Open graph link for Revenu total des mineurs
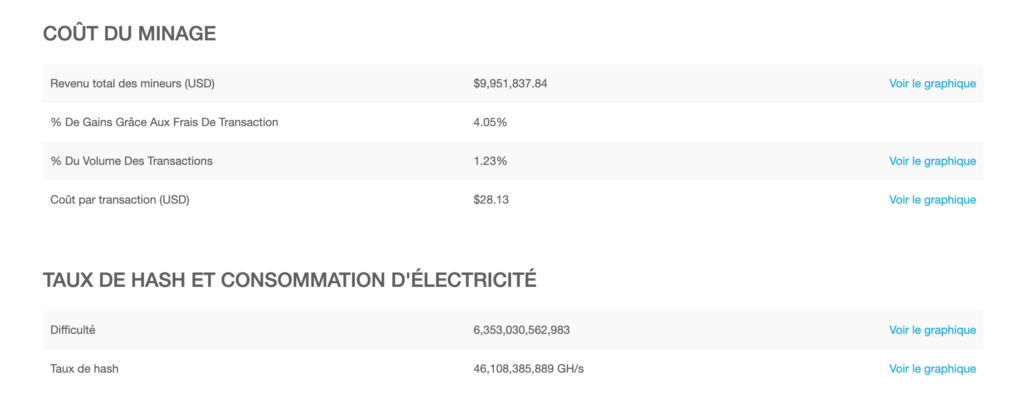The height and width of the screenshot is (413, 1024). (932, 84)
